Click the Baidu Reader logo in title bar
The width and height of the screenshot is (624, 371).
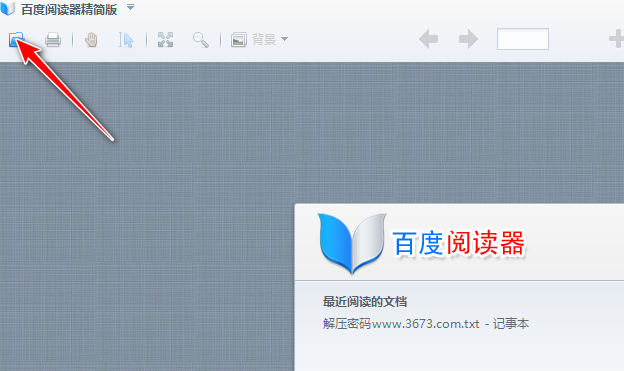(8, 8)
